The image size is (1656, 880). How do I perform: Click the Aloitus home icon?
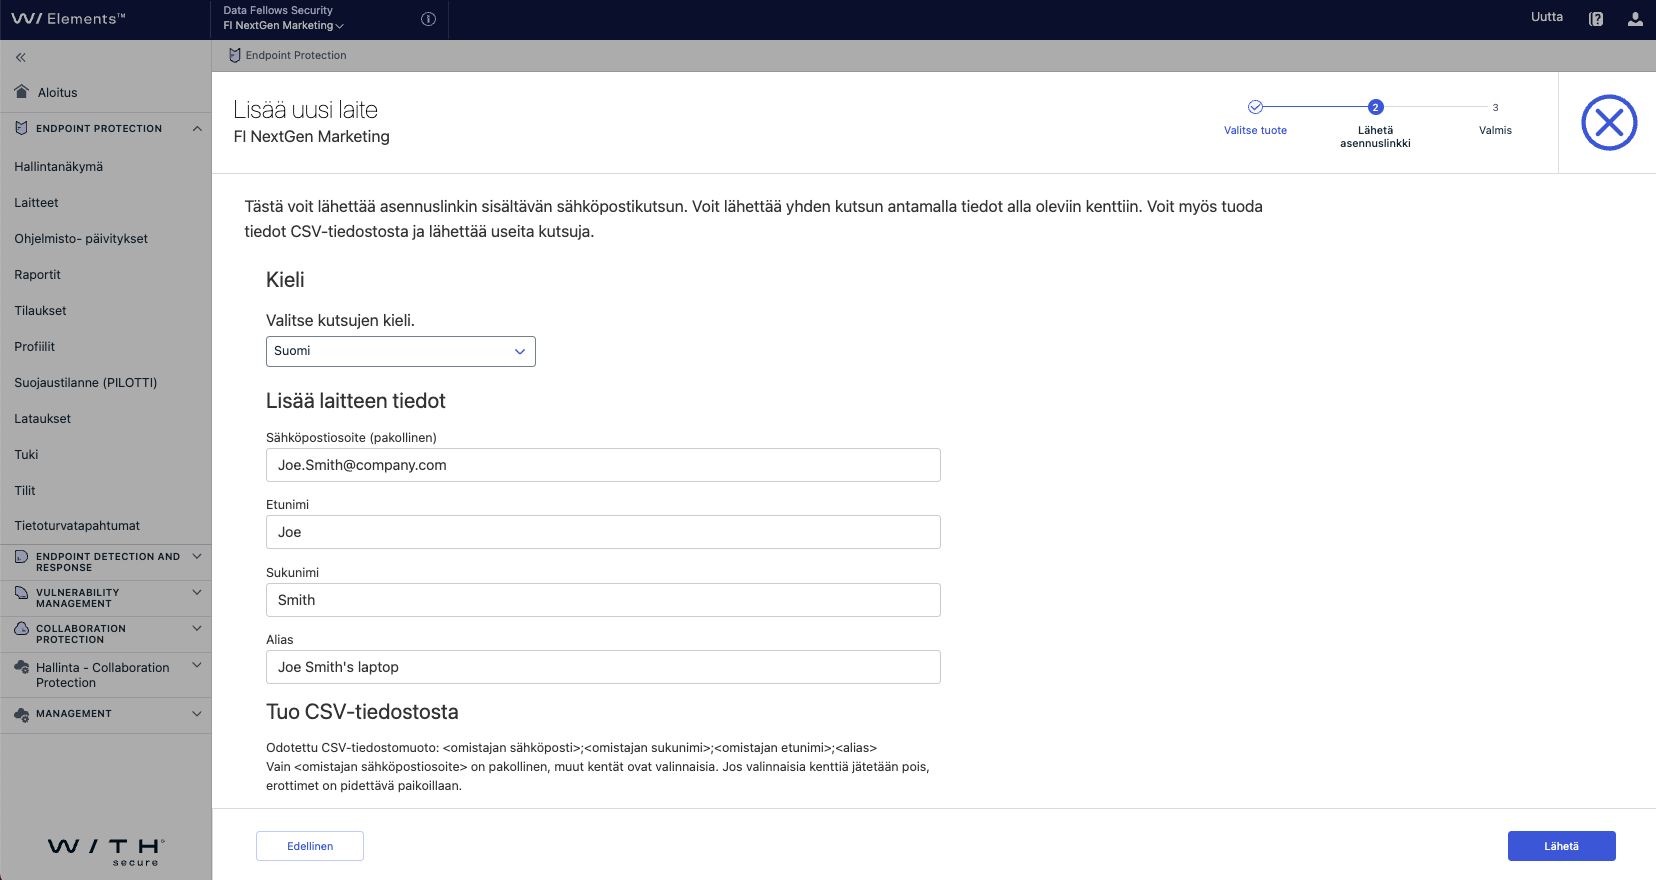click(22, 92)
